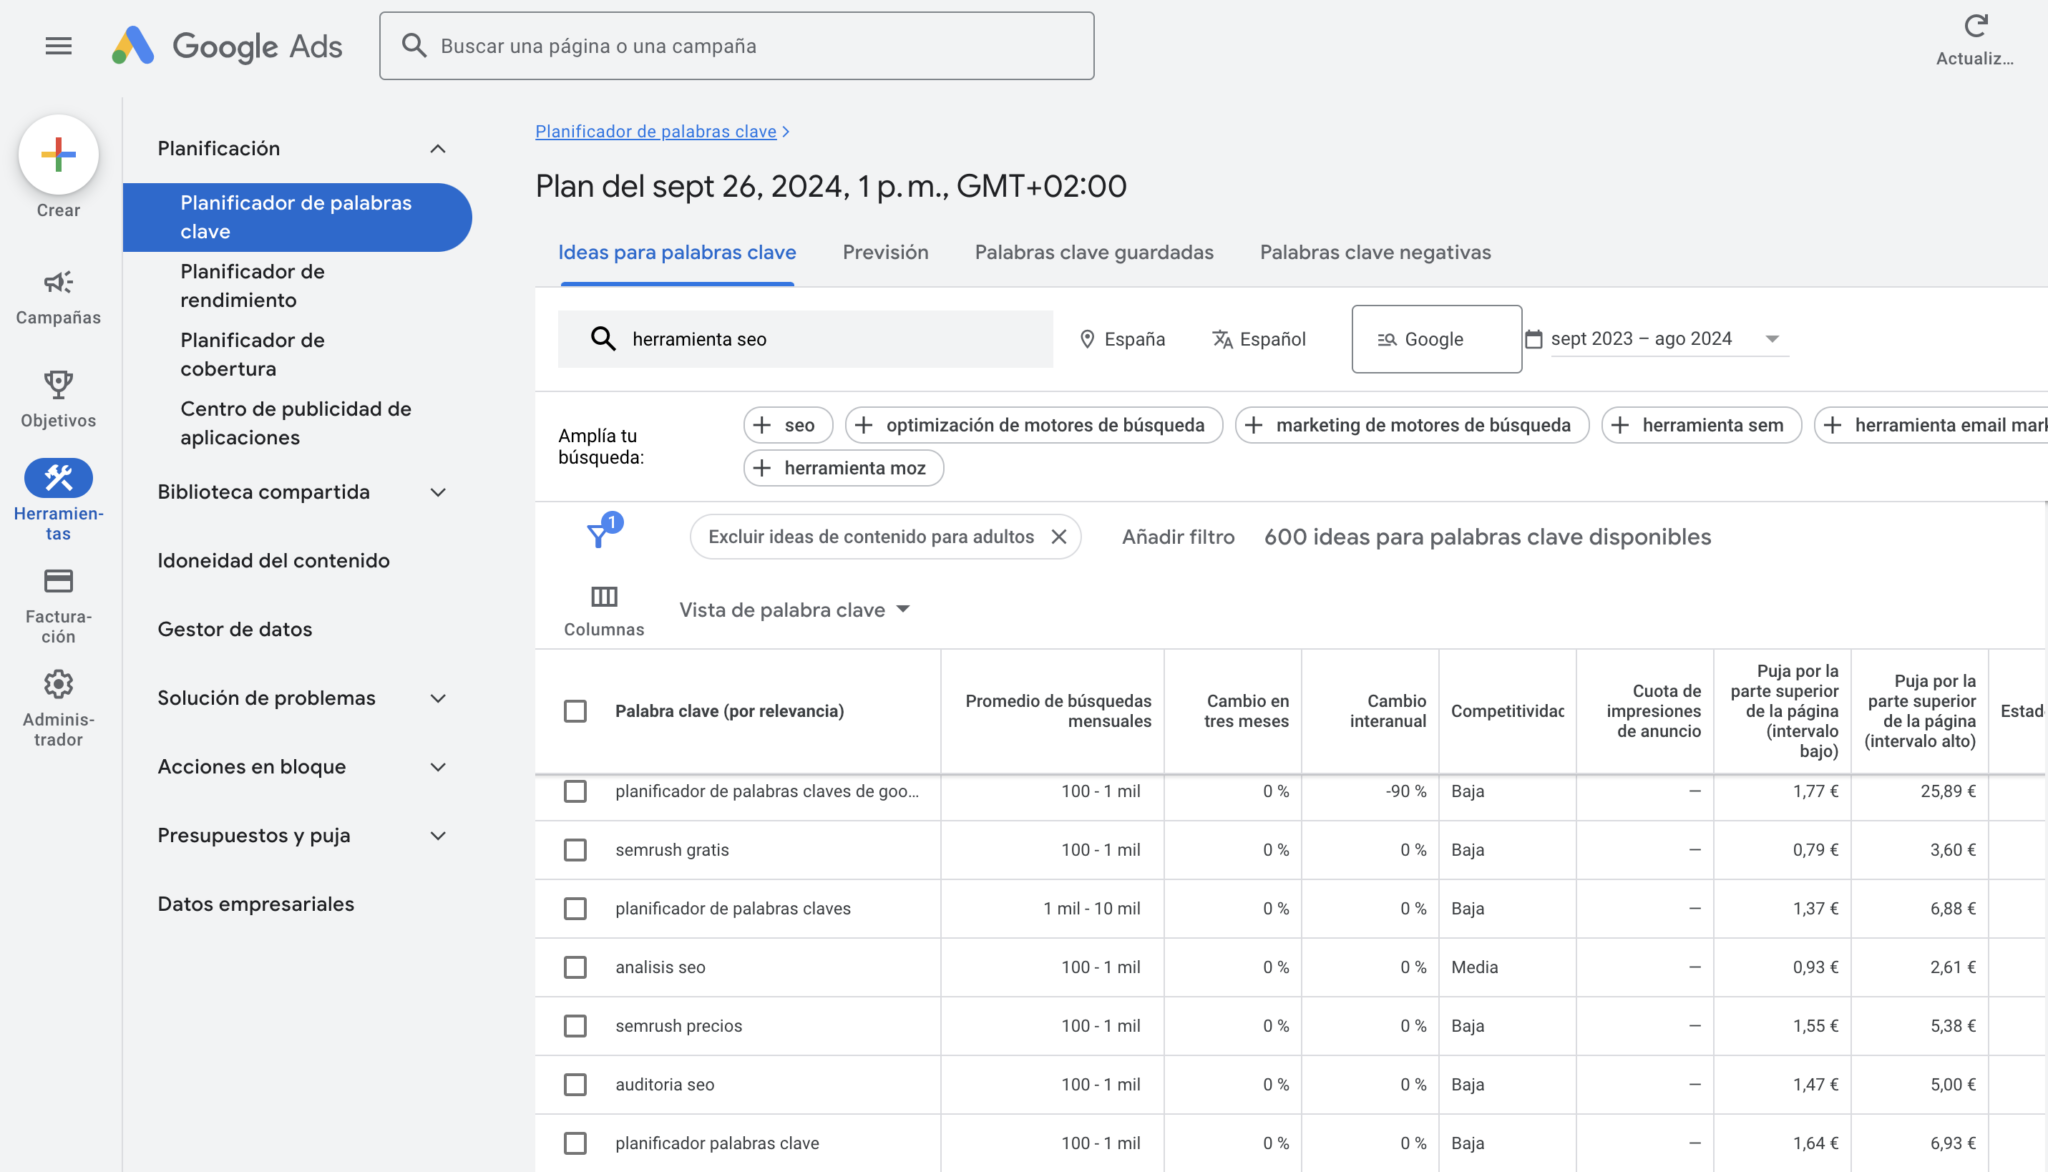Click Añadir filtro

pos(1178,537)
